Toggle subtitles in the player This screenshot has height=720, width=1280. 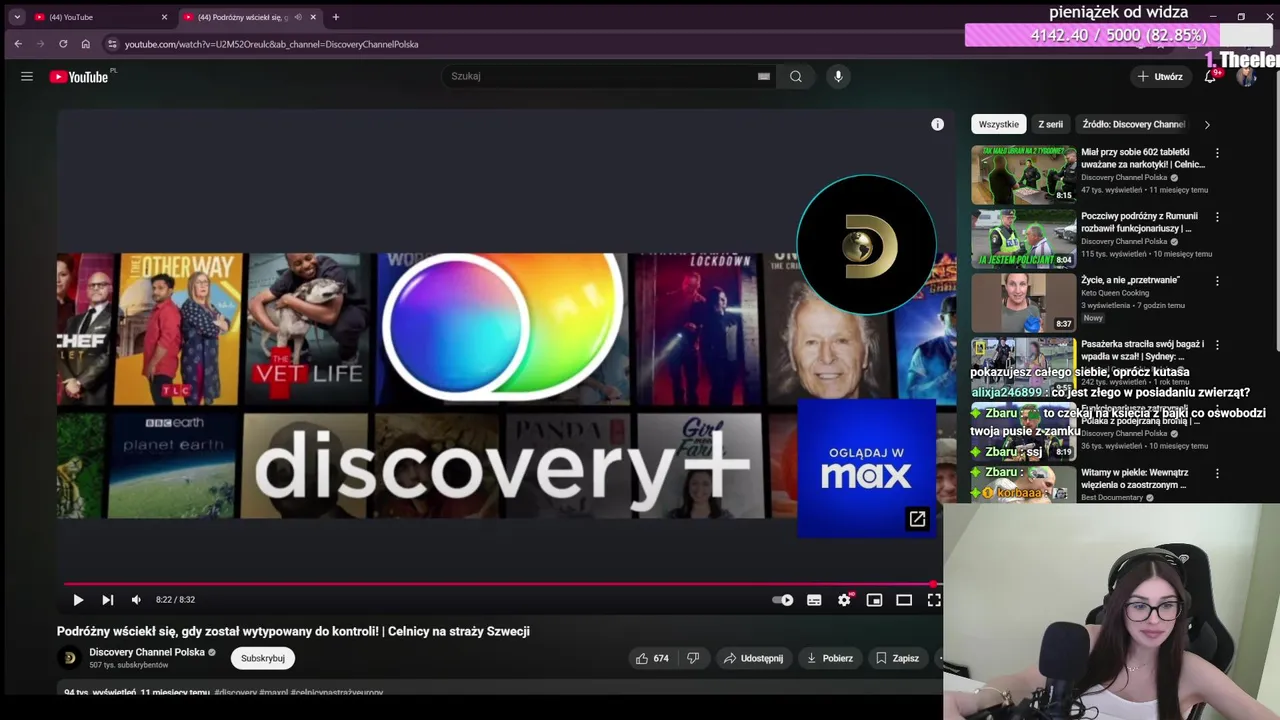click(814, 600)
